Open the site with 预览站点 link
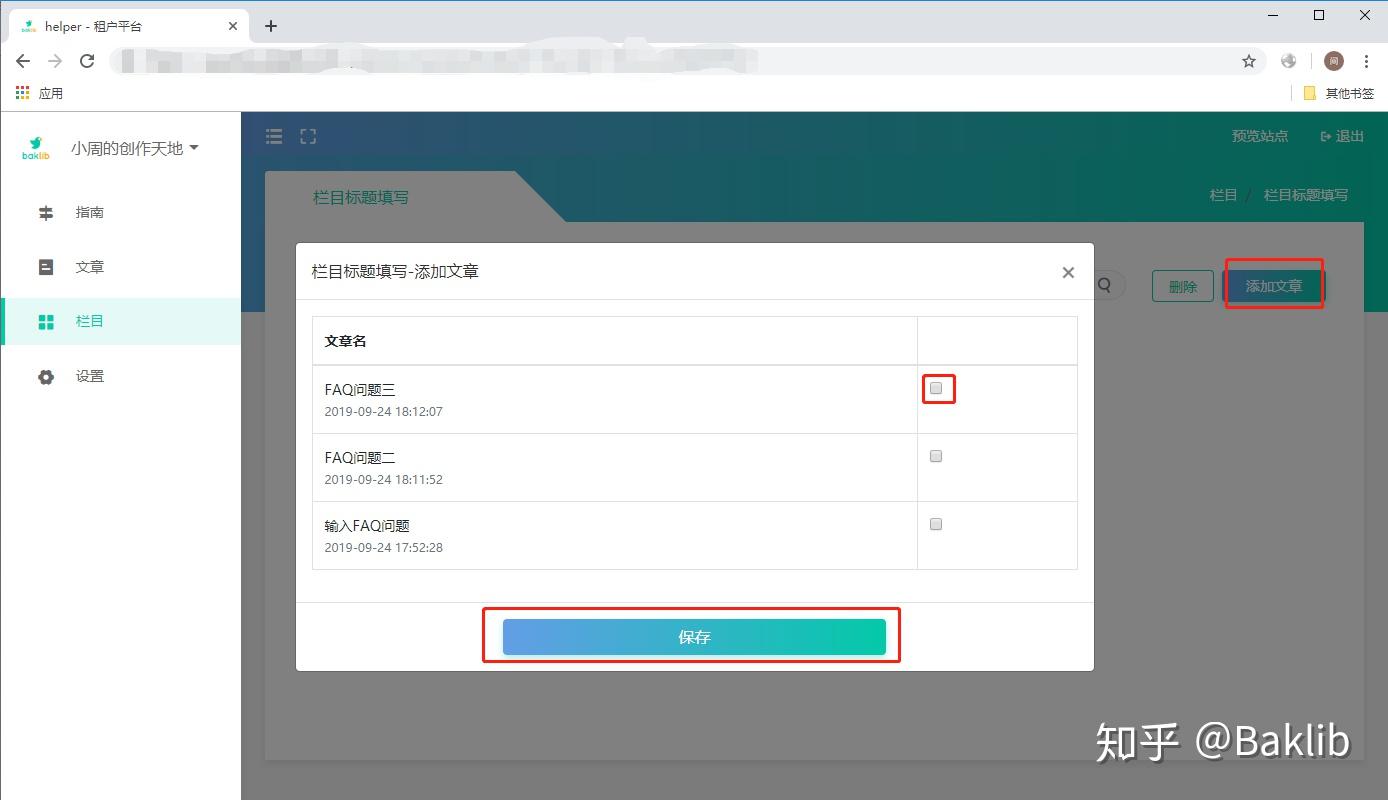The width and height of the screenshot is (1388, 800). [x=1259, y=136]
